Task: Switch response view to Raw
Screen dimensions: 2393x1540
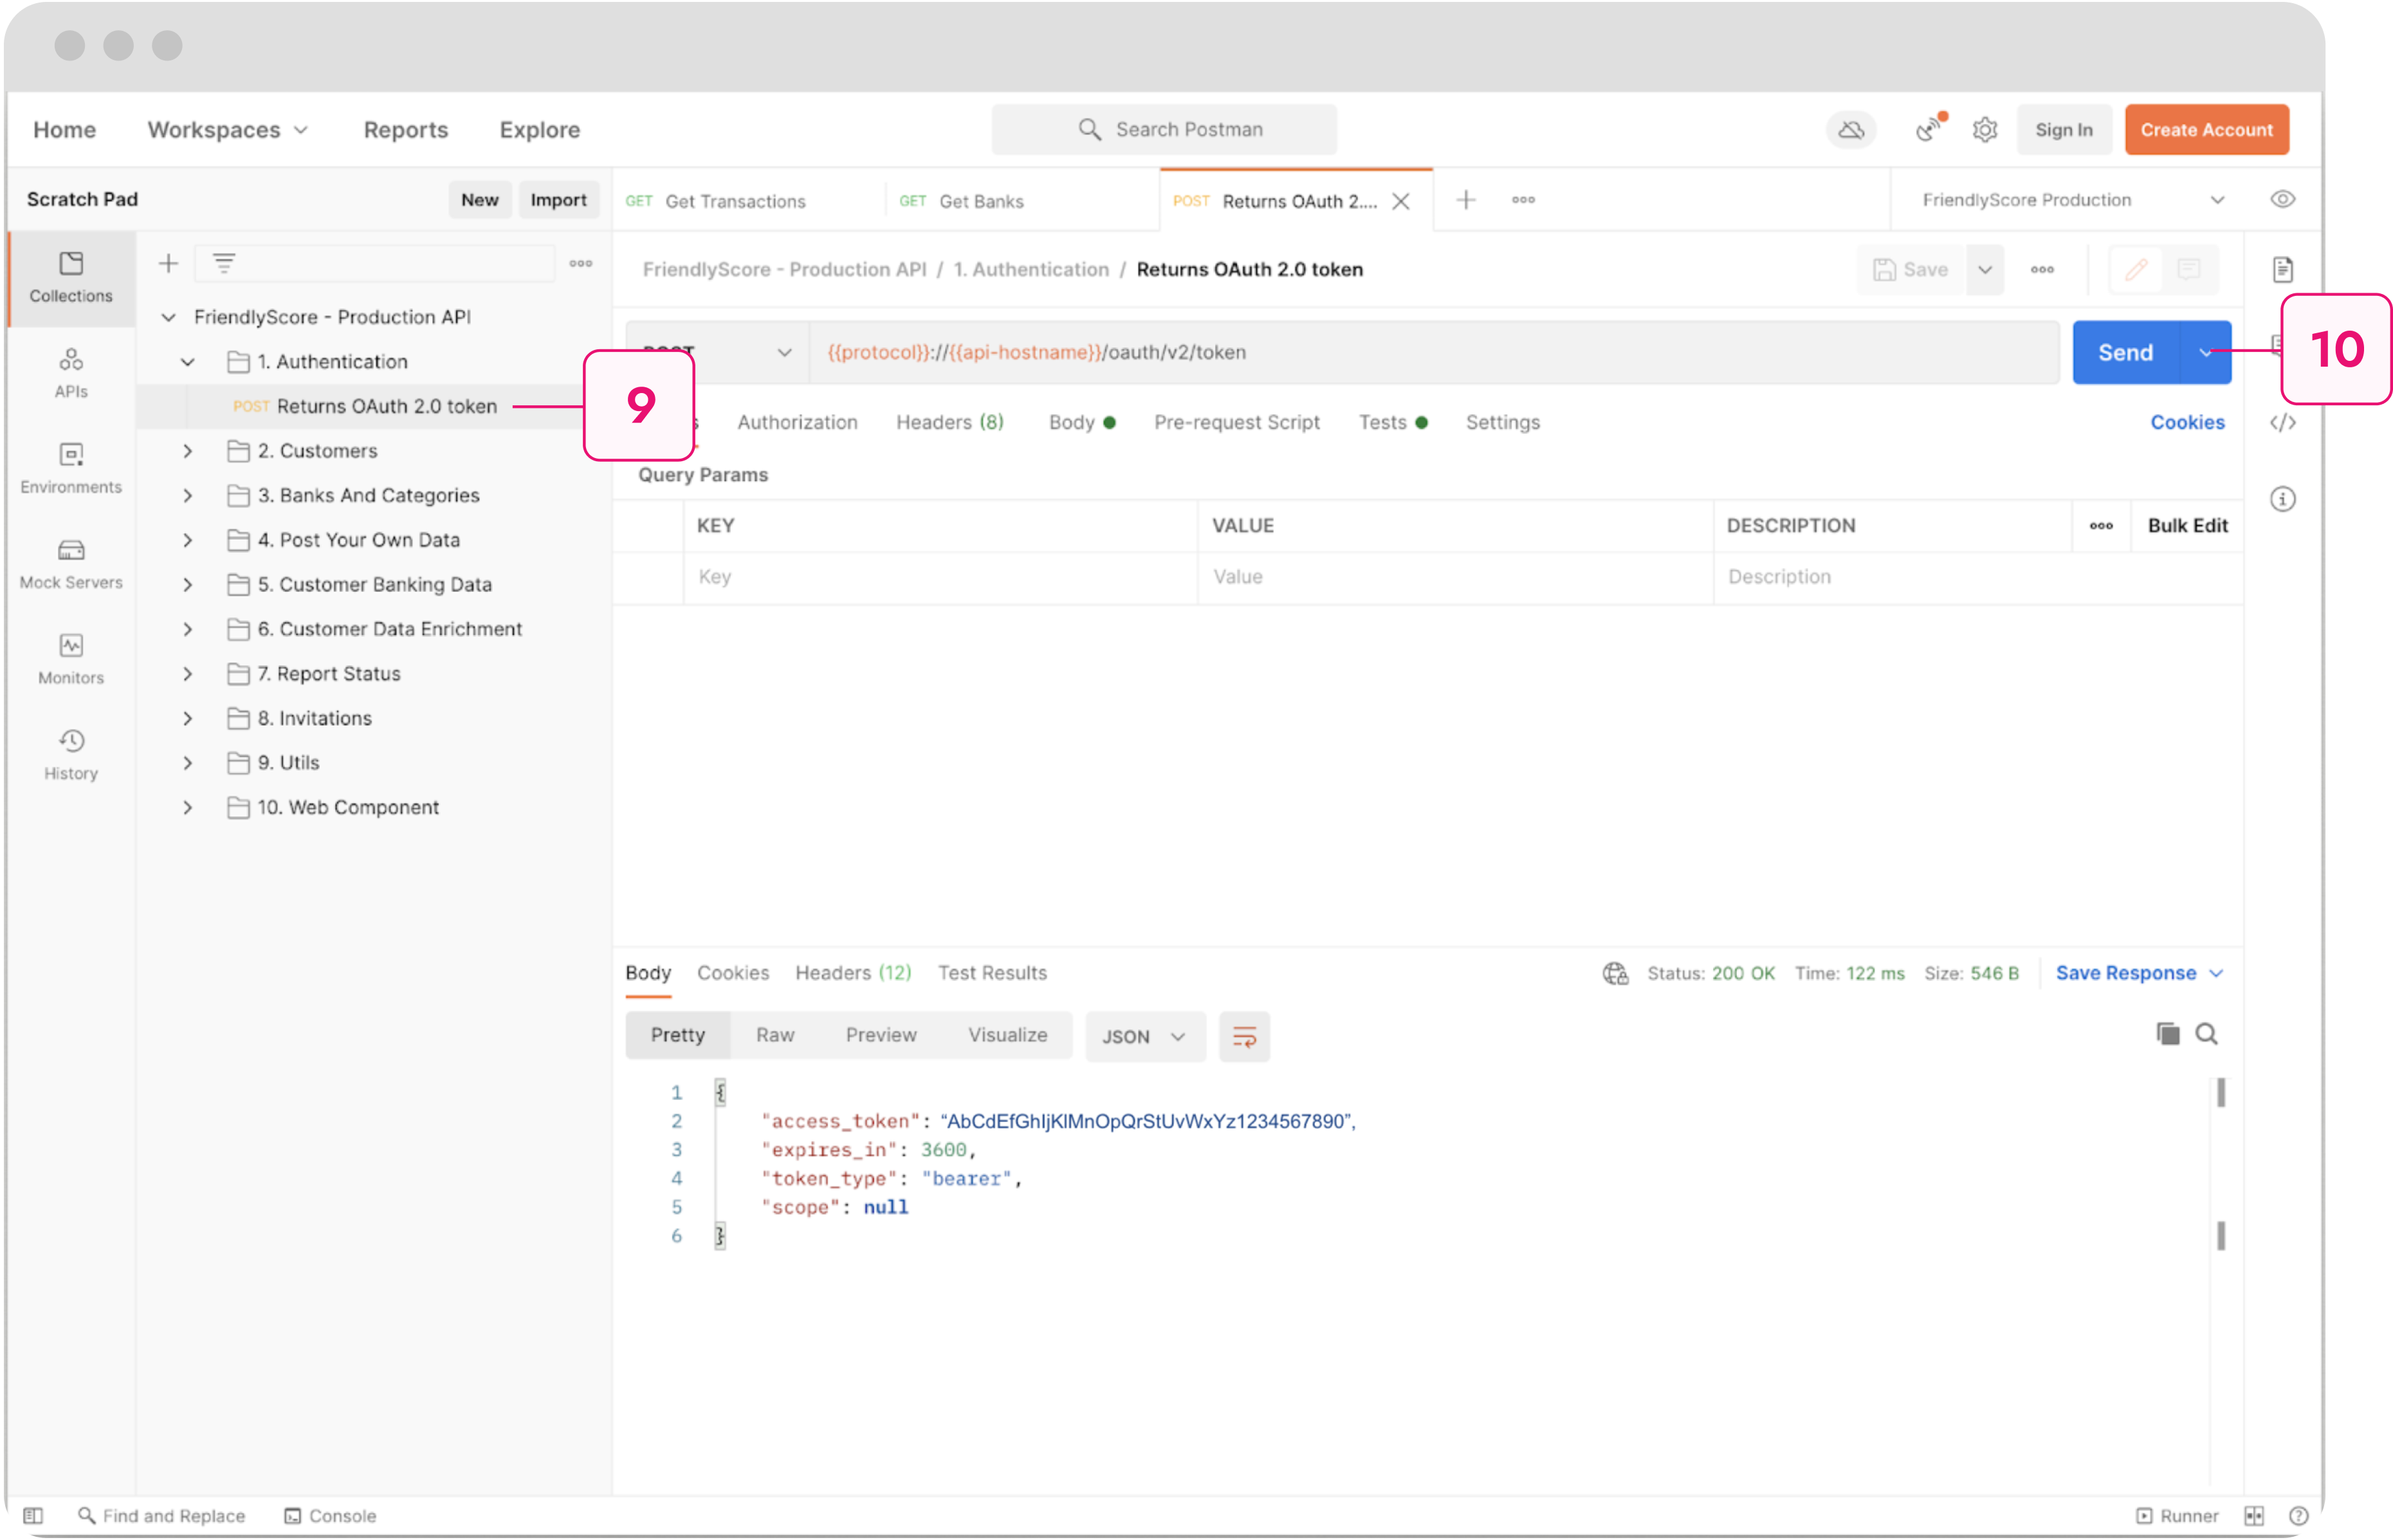Action: pyautogui.click(x=775, y=1035)
